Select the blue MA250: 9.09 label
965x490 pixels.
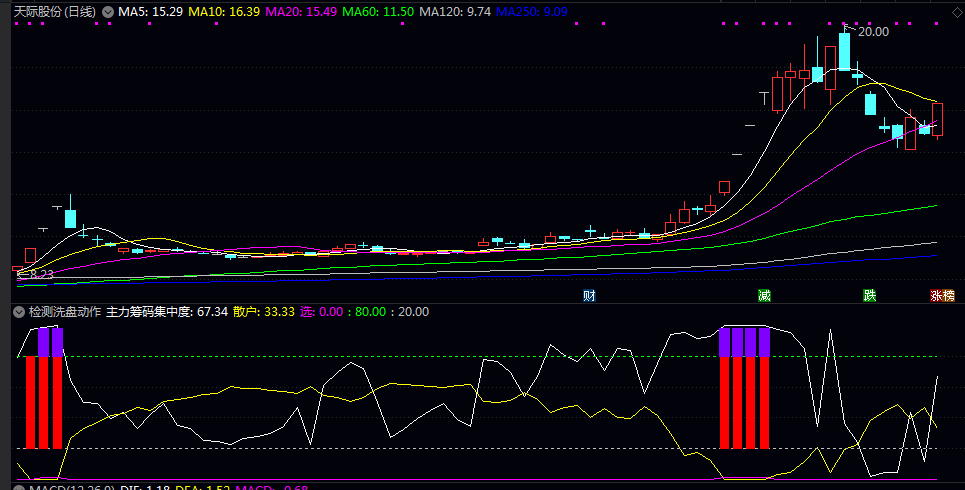(x=532, y=12)
